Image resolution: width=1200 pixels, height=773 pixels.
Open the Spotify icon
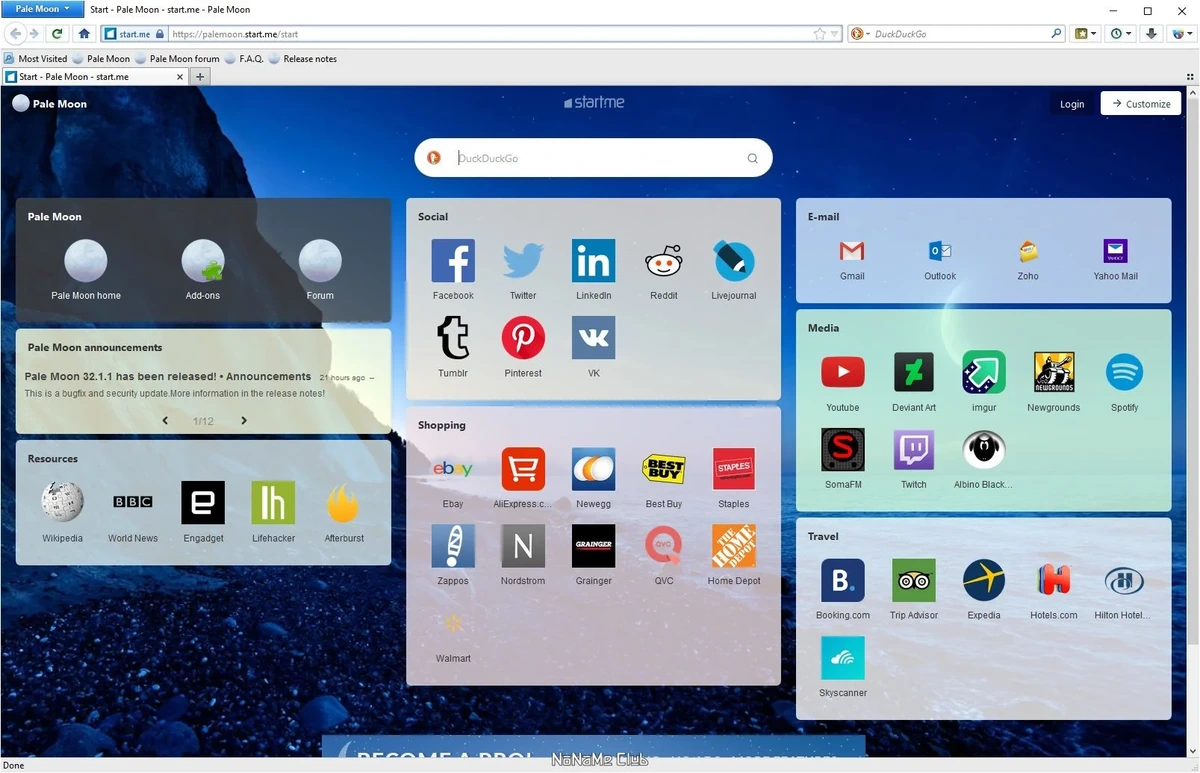click(x=1124, y=372)
